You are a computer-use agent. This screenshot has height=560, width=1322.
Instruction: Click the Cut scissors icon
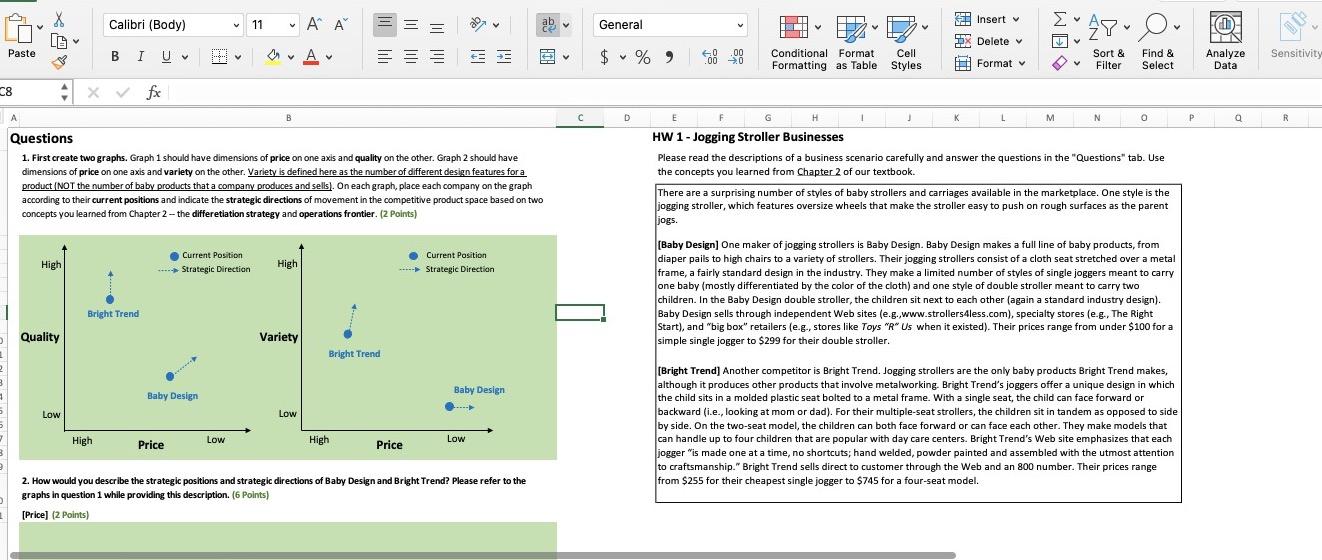pyautogui.click(x=60, y=19)
